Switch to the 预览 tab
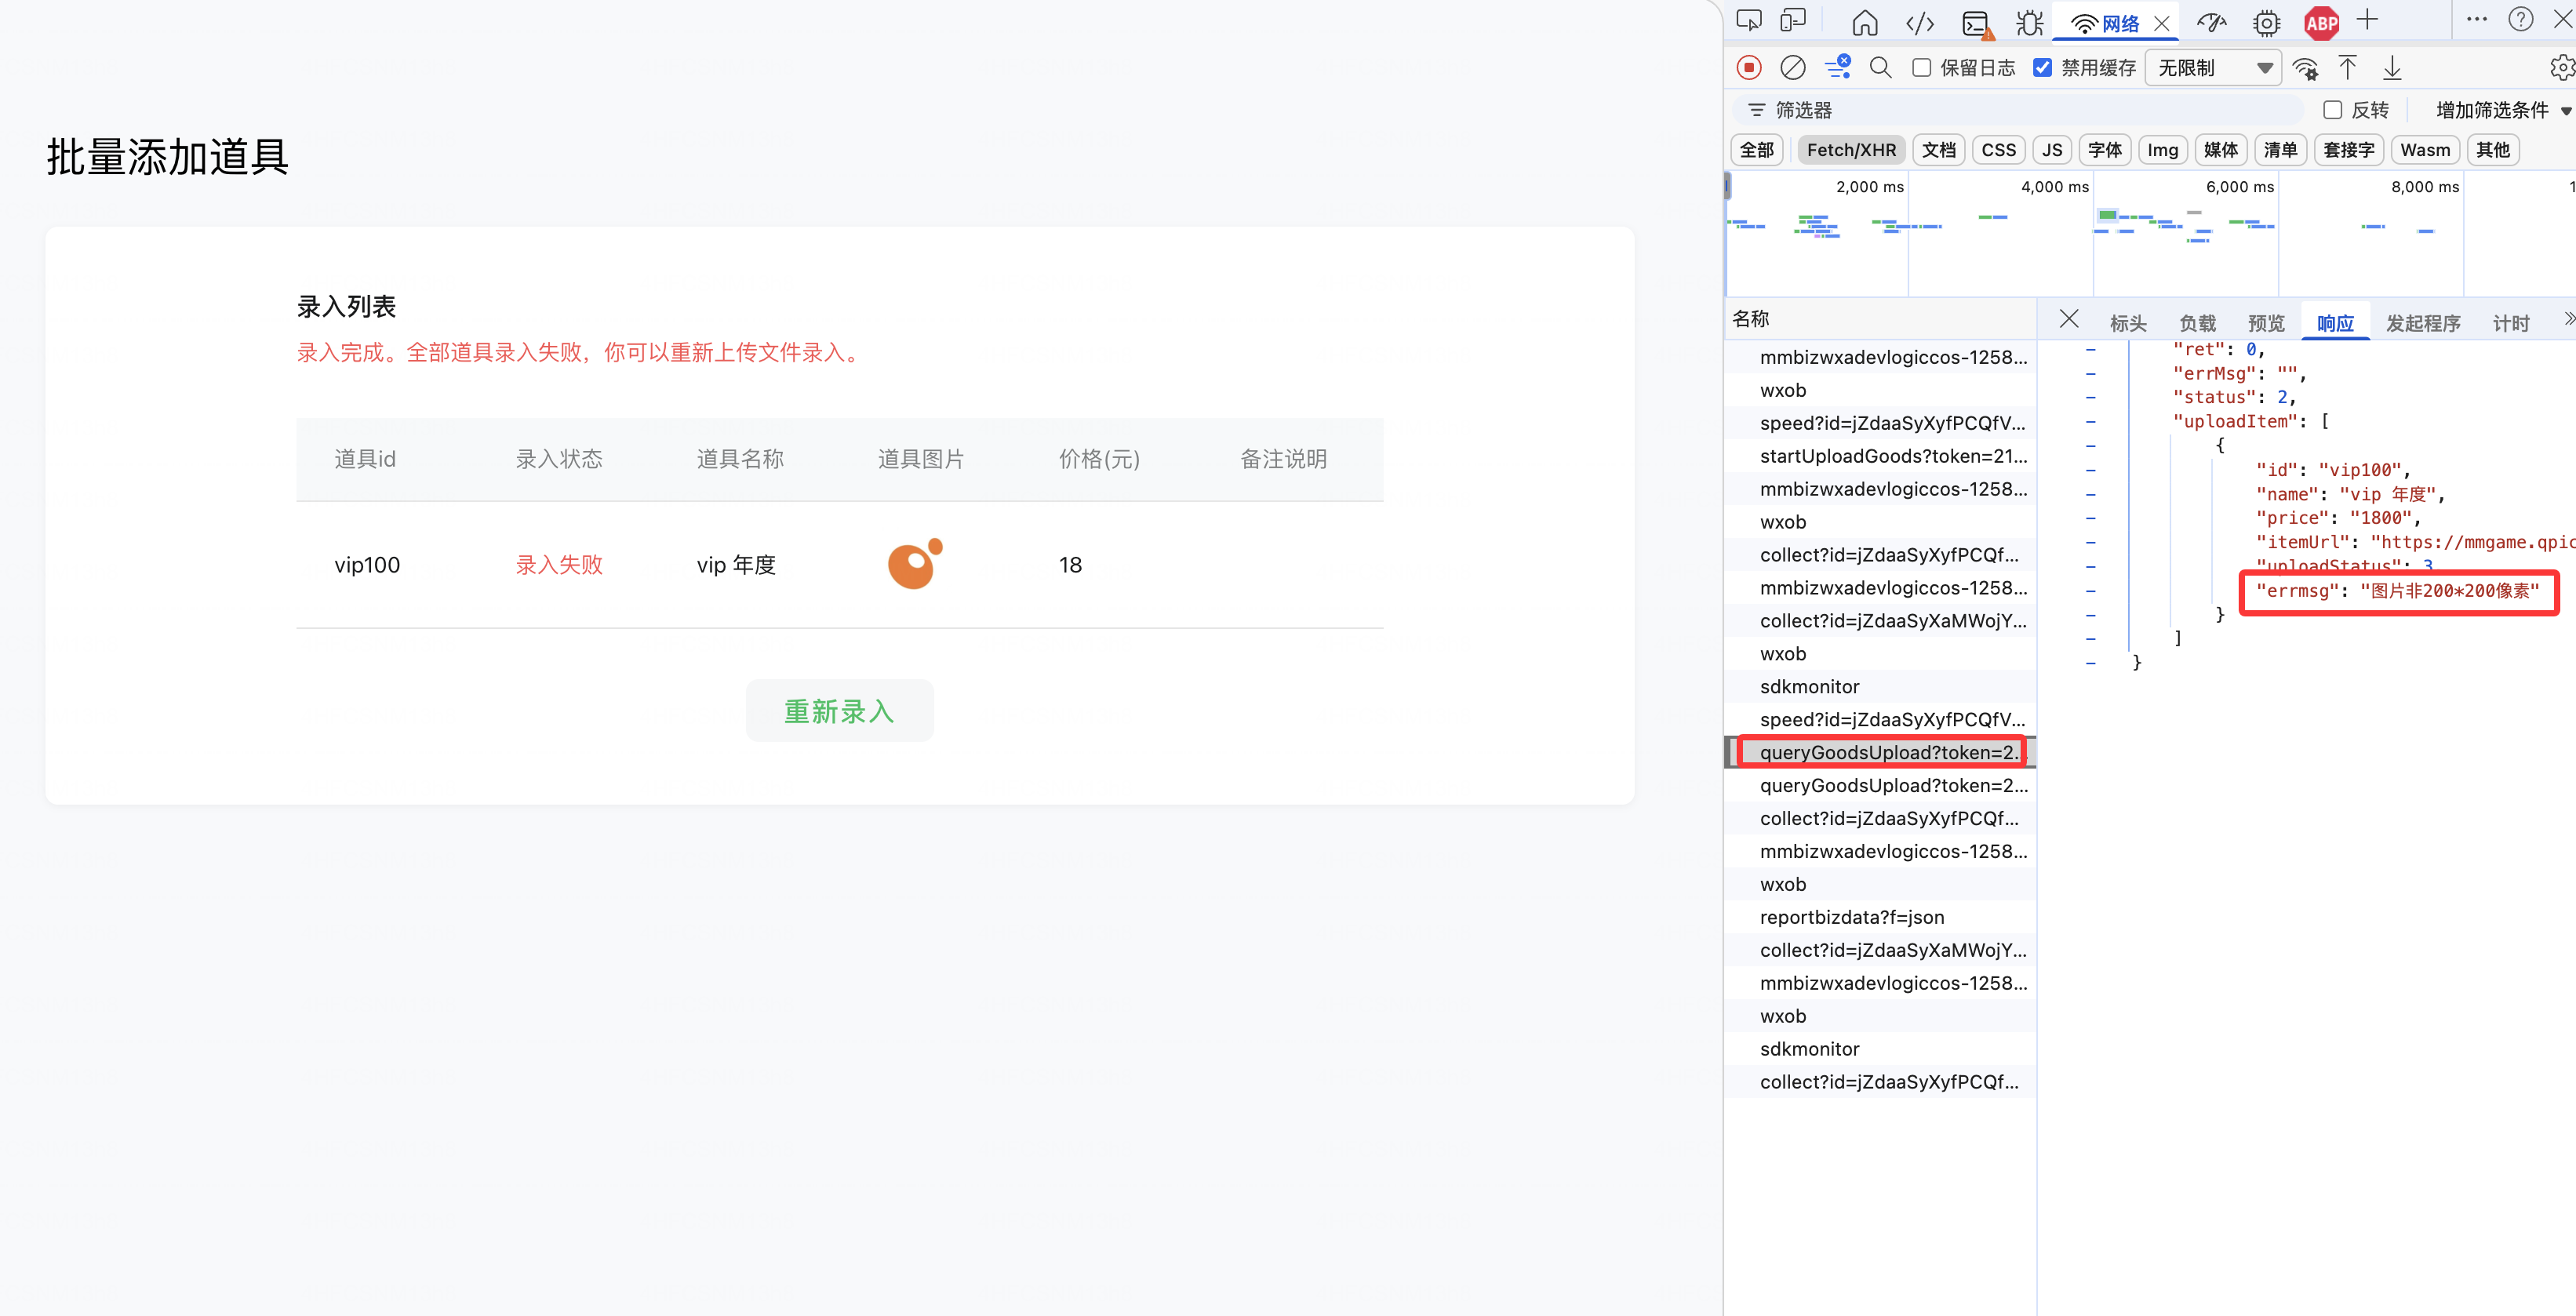 2266,323
